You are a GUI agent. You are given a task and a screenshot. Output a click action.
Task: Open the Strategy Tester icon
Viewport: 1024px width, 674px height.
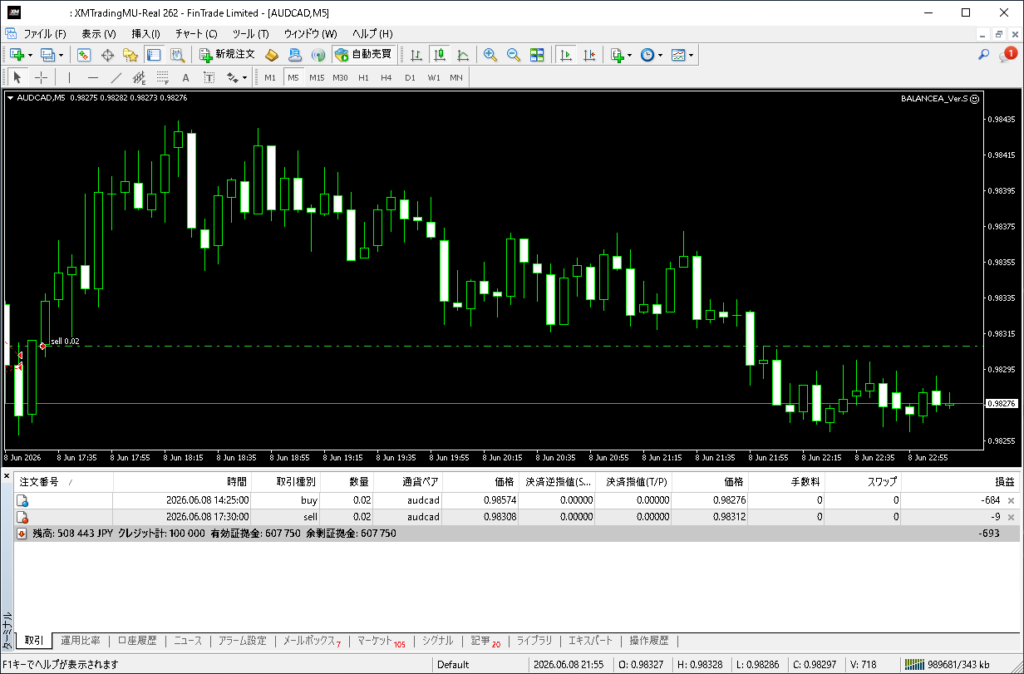pyautogui.click(x=177, y=56)
